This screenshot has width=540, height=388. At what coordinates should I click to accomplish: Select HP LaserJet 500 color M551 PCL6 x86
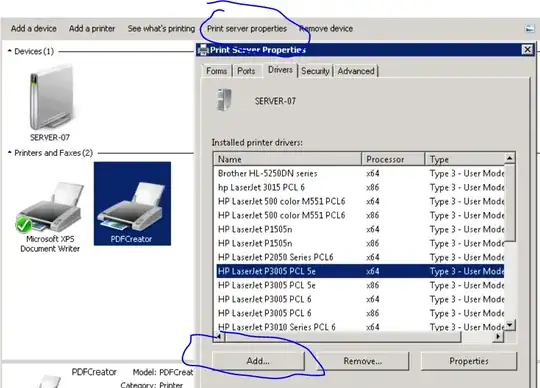coord(360,216)
